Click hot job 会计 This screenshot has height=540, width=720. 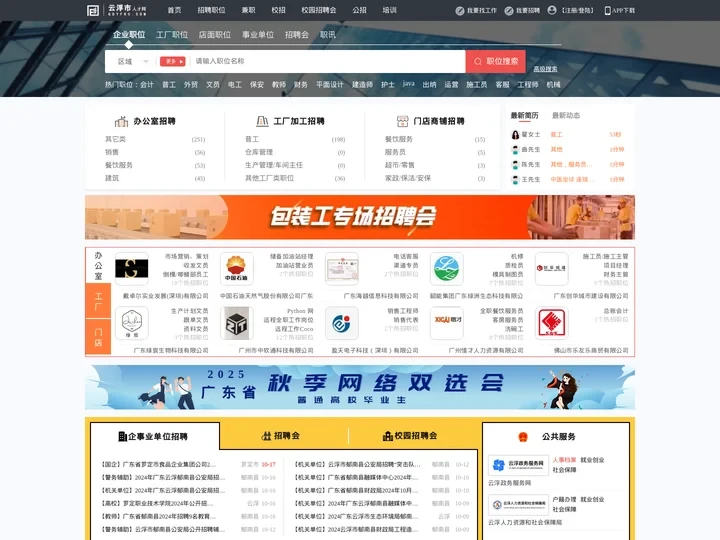[147, 84]
